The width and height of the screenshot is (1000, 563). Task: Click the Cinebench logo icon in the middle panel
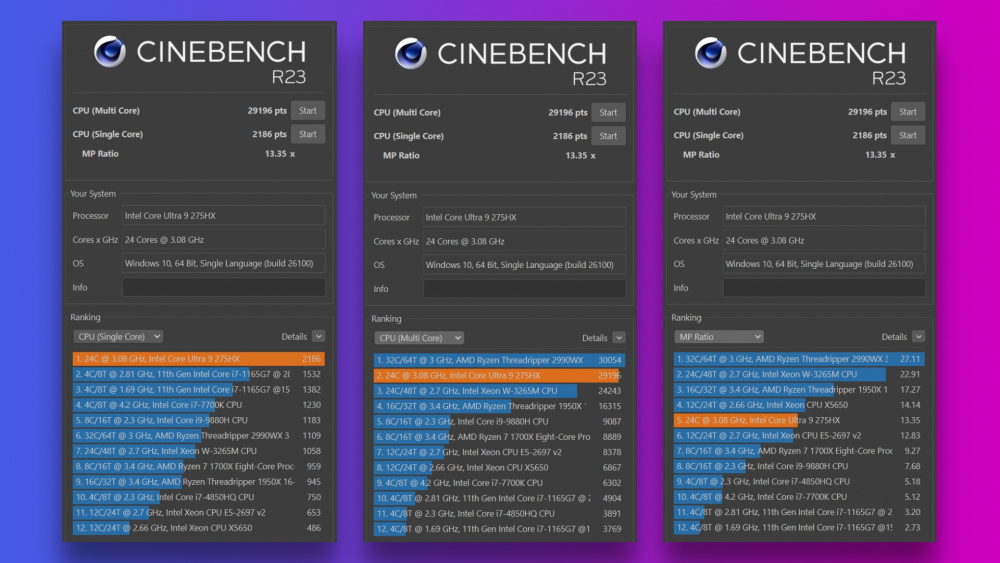coord(411,53)
